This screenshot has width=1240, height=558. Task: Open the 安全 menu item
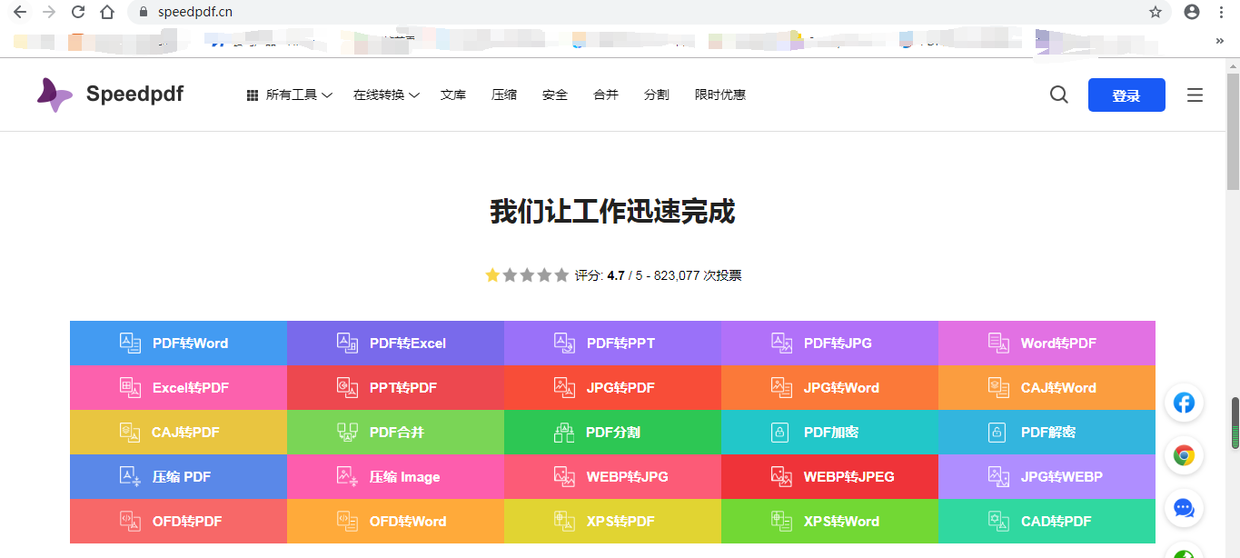click(x=555, y=95)
